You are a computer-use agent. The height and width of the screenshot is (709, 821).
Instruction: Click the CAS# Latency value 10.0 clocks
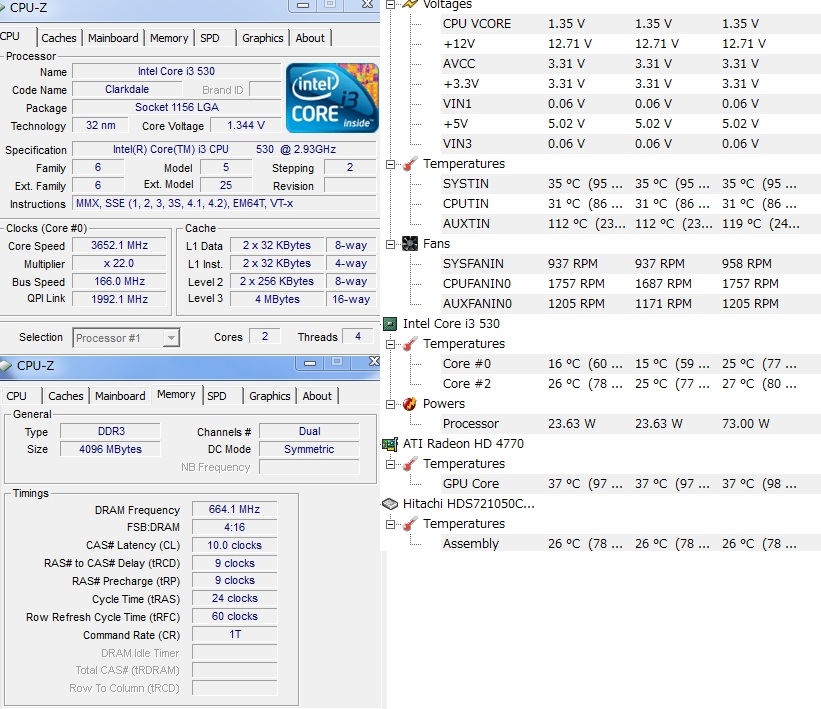[x=234, y=545]
